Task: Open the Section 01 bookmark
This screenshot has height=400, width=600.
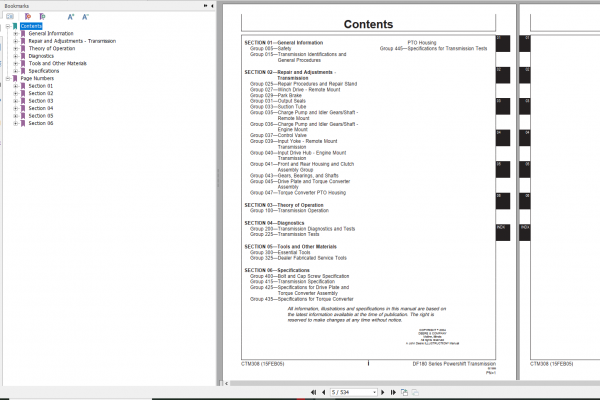Action: pyautogui.click(x=41, y=86)
